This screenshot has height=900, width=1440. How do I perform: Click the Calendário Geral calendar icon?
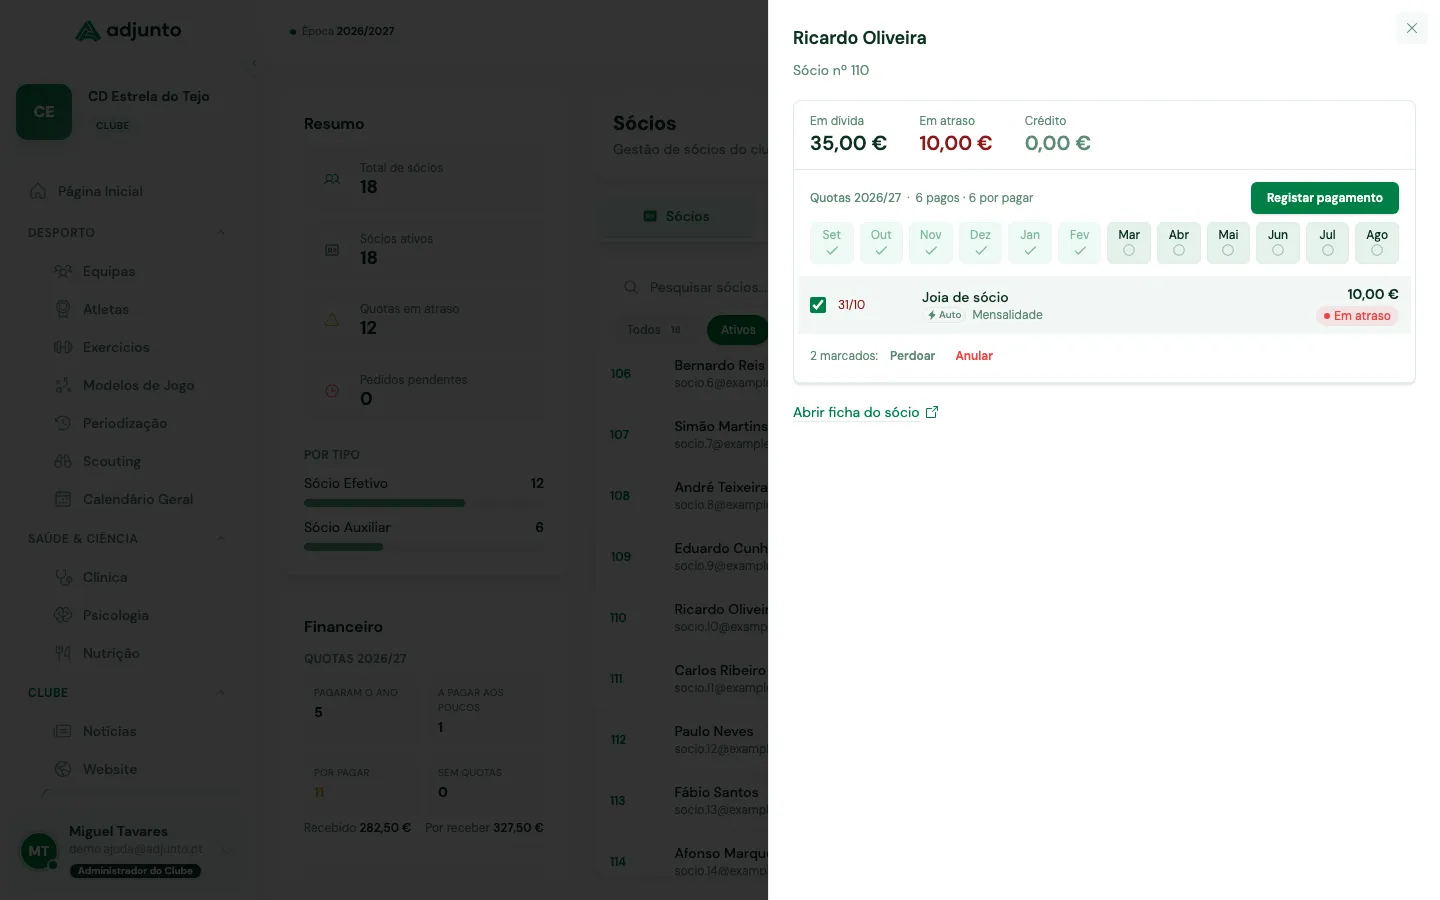(63, 499)
